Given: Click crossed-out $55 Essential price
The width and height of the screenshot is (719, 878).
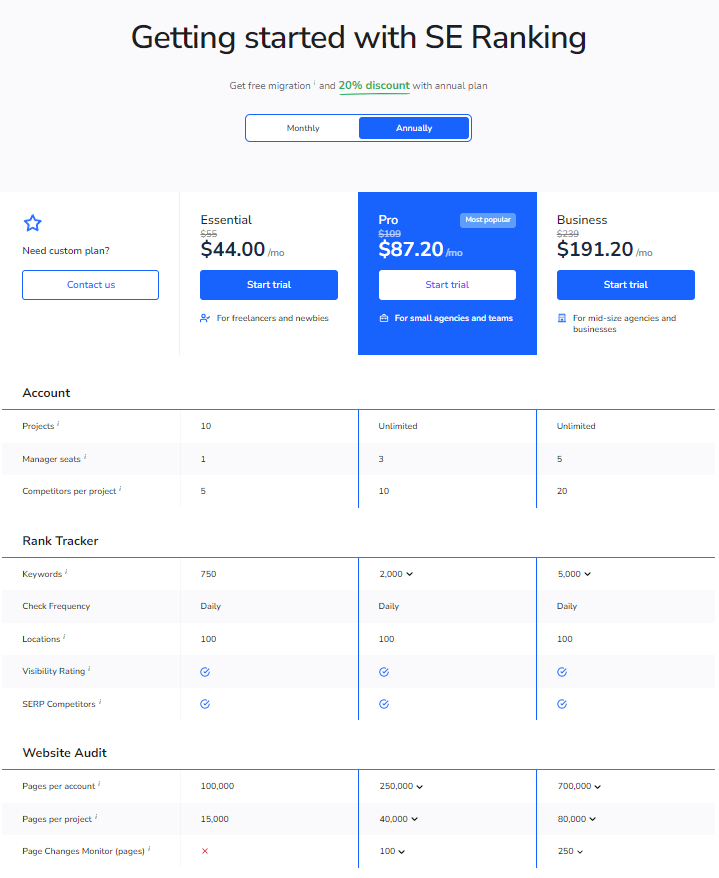Looking at the screenshot, I should pyautogui.click(x=209, y=233).
